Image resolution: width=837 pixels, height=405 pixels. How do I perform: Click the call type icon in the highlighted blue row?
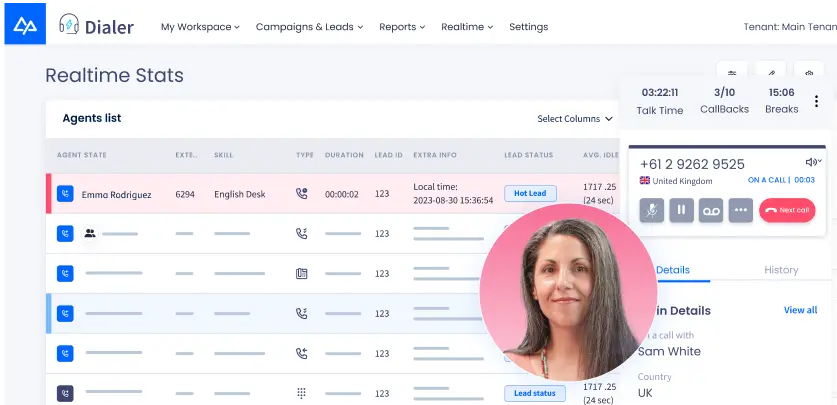coord(302,313)
